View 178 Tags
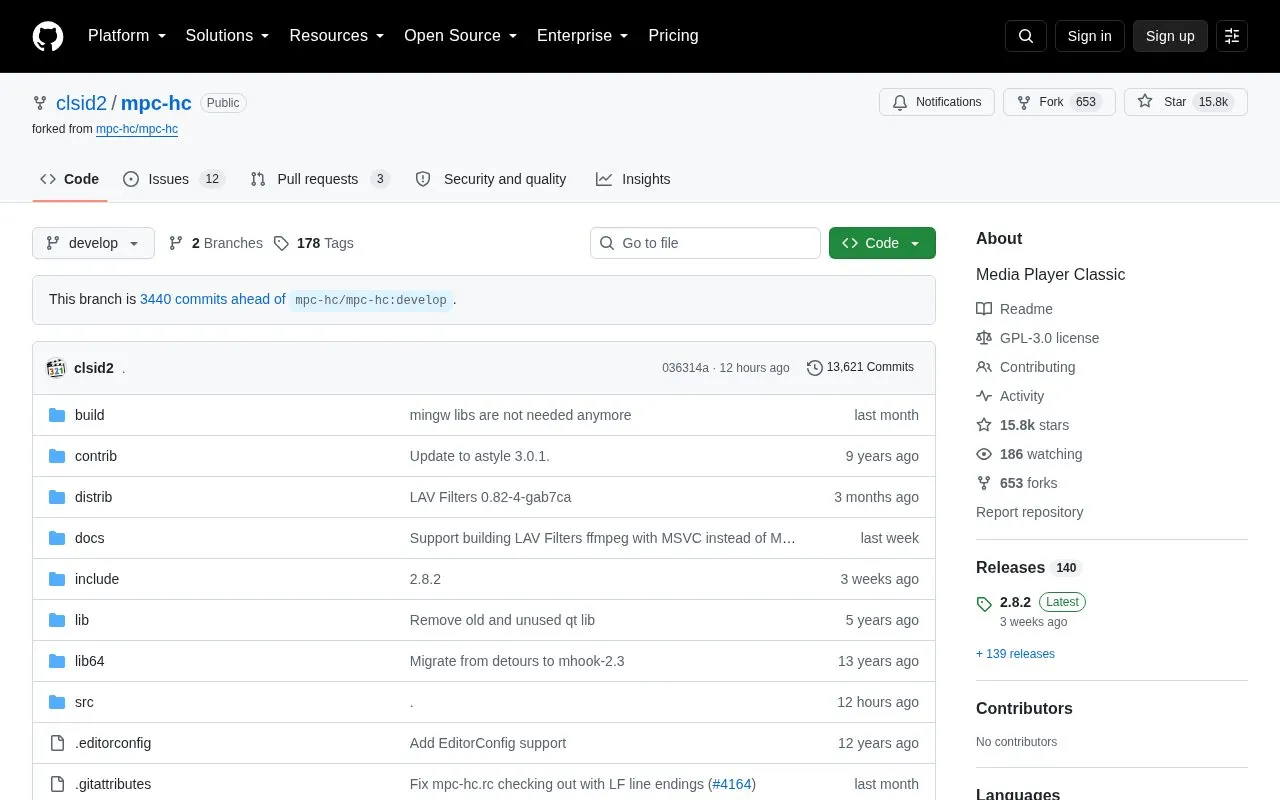 [x=313, y=243]
